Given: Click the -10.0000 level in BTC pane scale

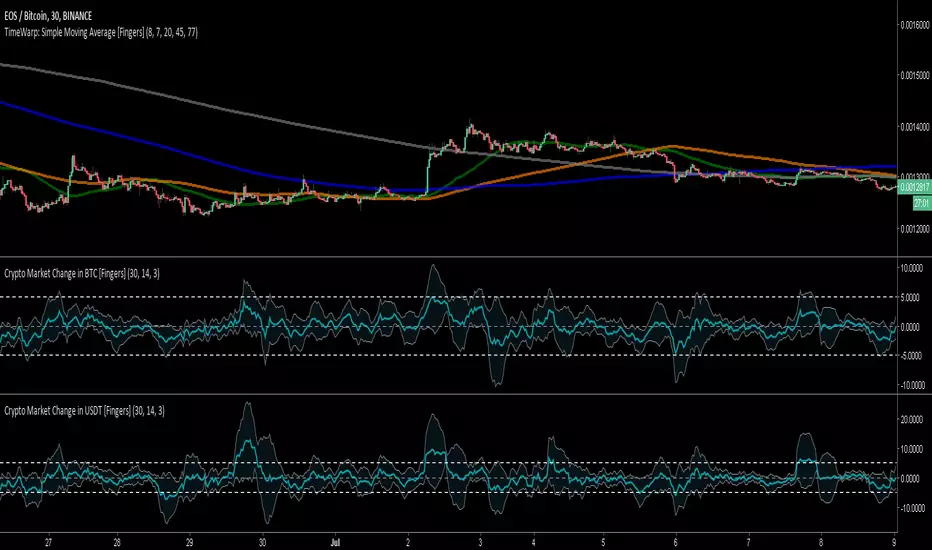Looking at the screenshot, I should [x=912, y=385].
